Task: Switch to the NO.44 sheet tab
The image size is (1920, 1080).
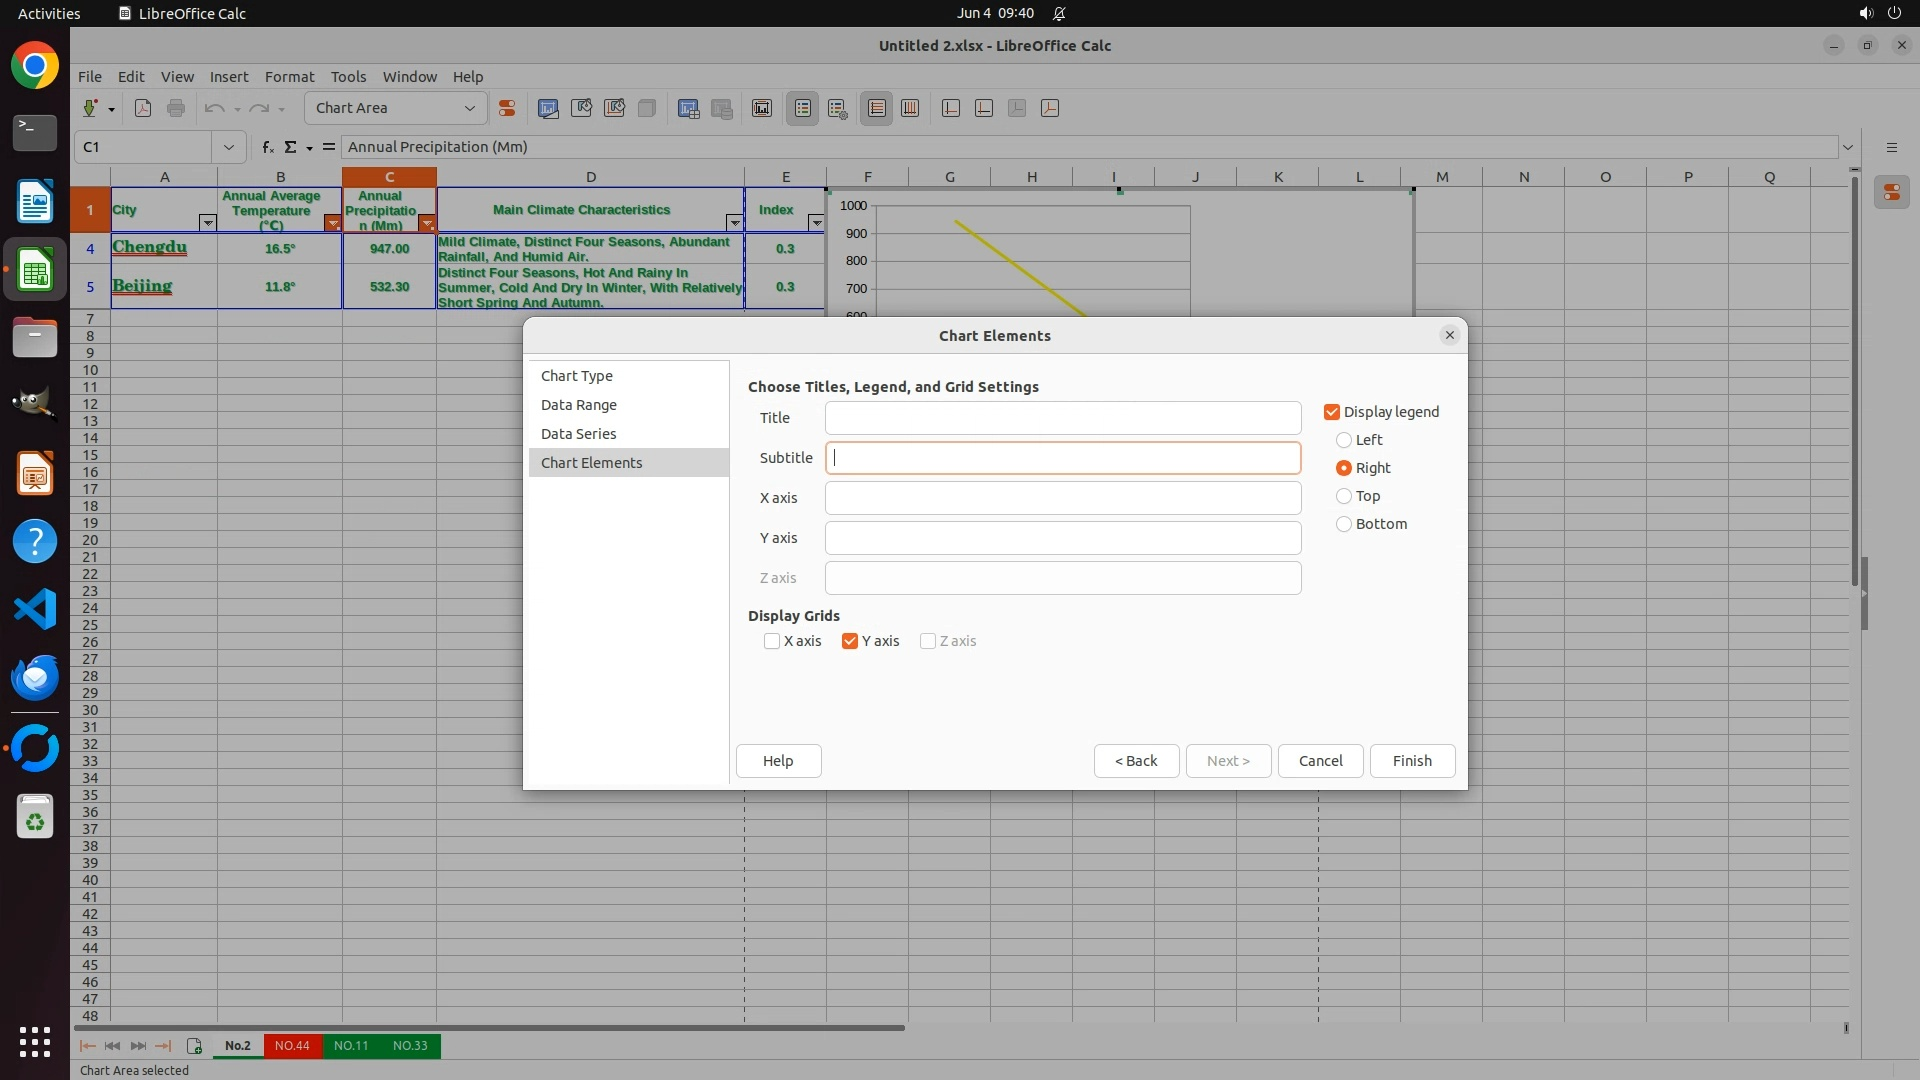Action: pyautogui.click(x=292, y=1045)
